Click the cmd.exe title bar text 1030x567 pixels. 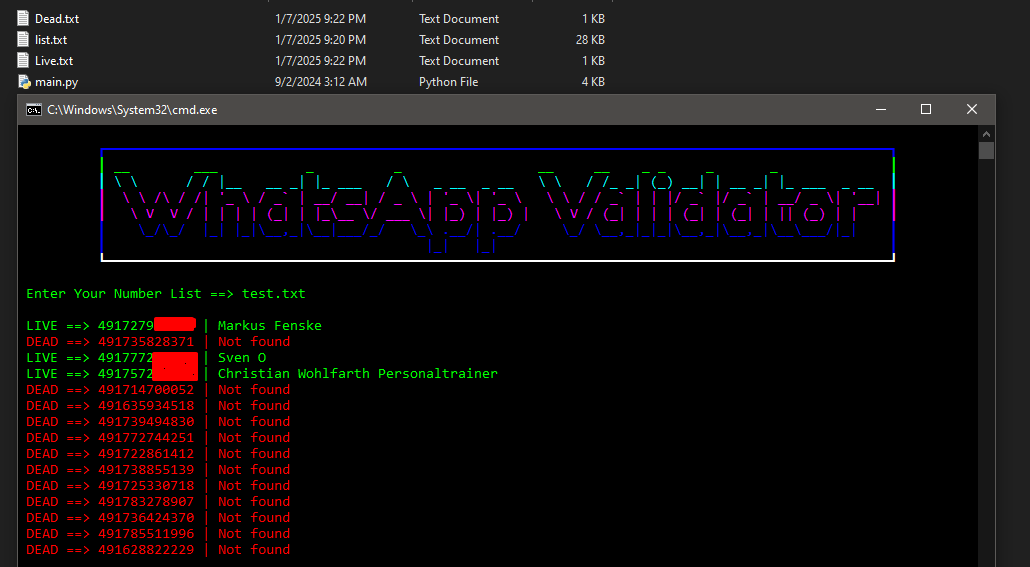point(132,110)
